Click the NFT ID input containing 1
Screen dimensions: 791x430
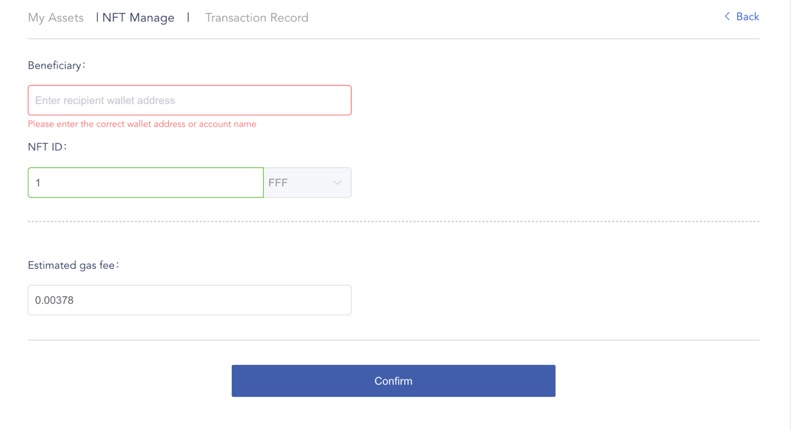point(146,183)
